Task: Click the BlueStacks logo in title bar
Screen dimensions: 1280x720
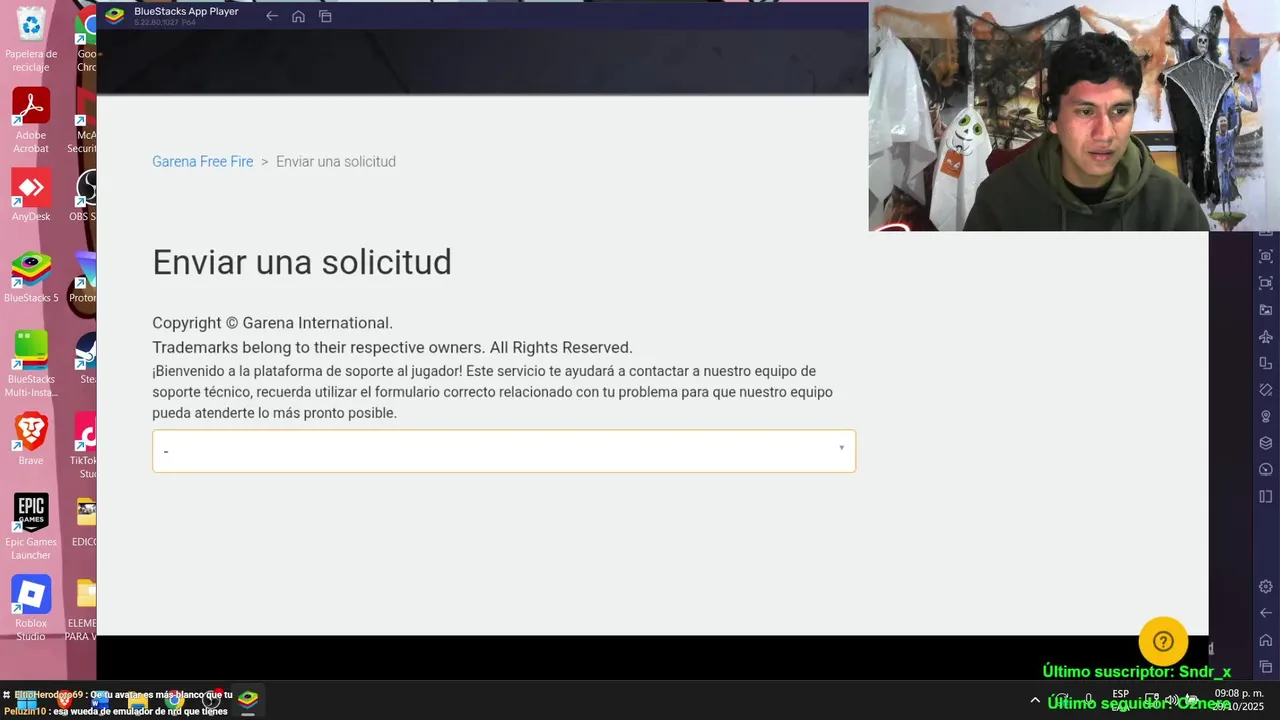Action: [x=115, y=15]
